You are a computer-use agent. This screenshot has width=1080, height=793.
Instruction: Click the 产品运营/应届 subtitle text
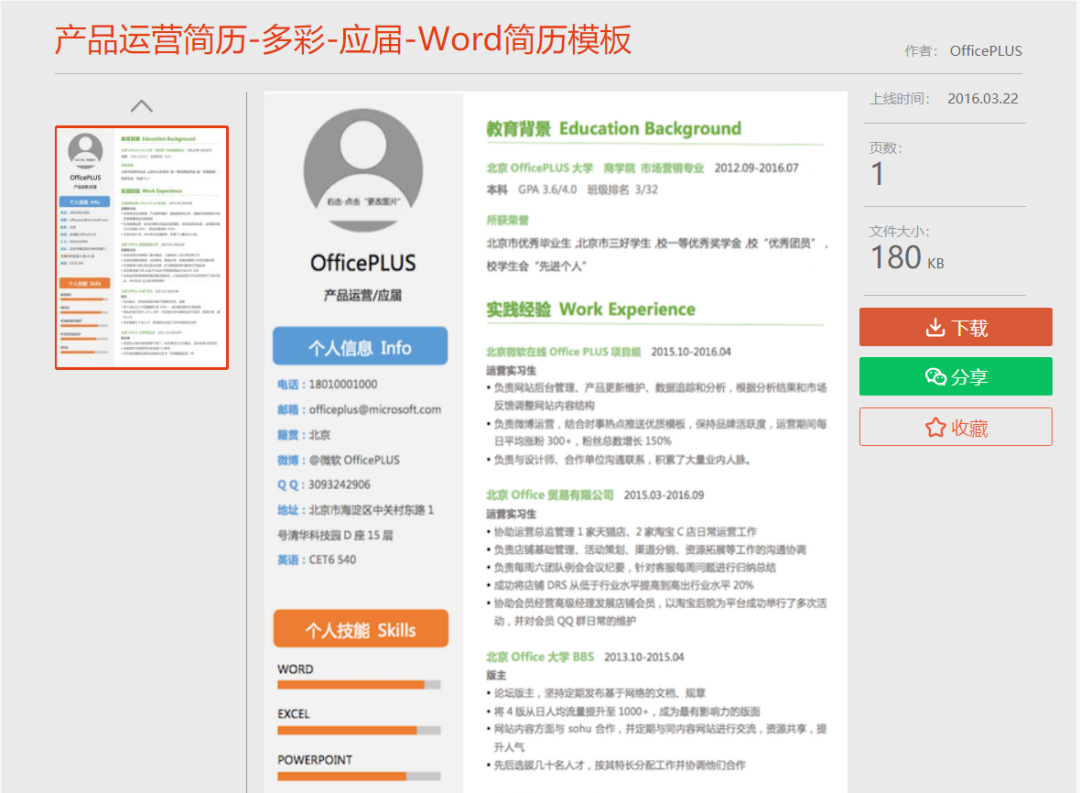pos(363,296)
